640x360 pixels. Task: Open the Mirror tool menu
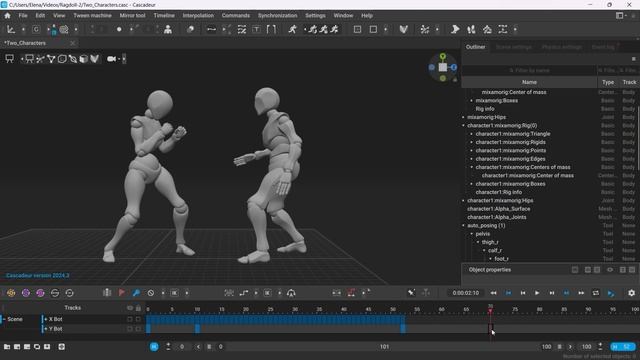(132, 16)
